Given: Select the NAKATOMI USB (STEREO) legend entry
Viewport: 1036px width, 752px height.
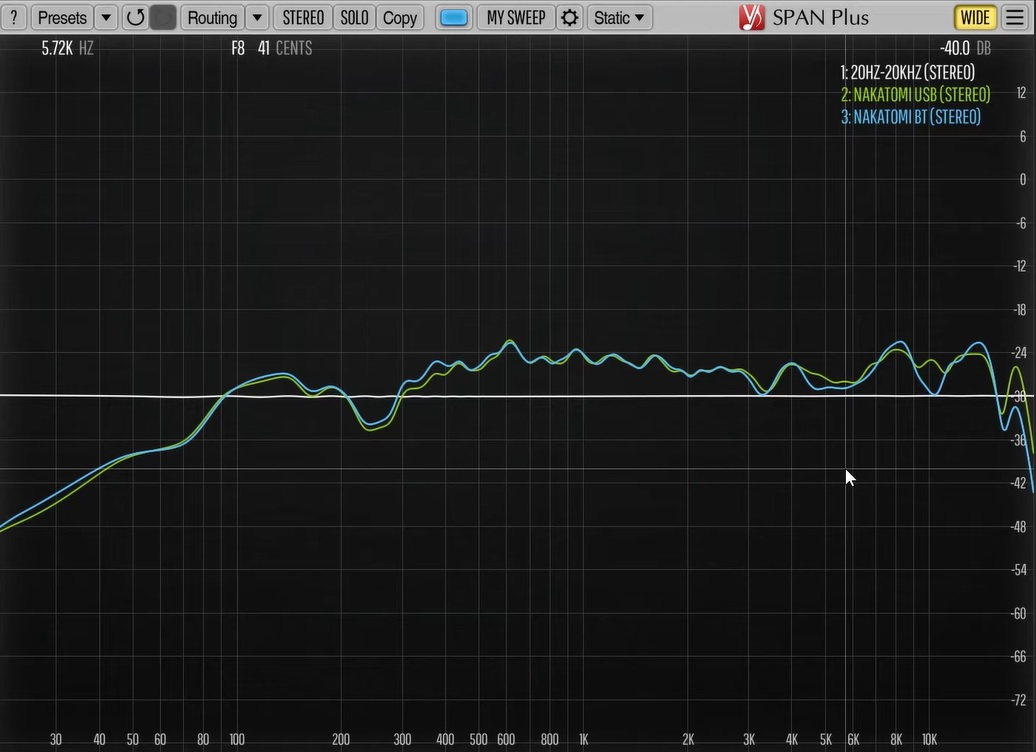Looking at the screenshot, I should tap(915, 94).
